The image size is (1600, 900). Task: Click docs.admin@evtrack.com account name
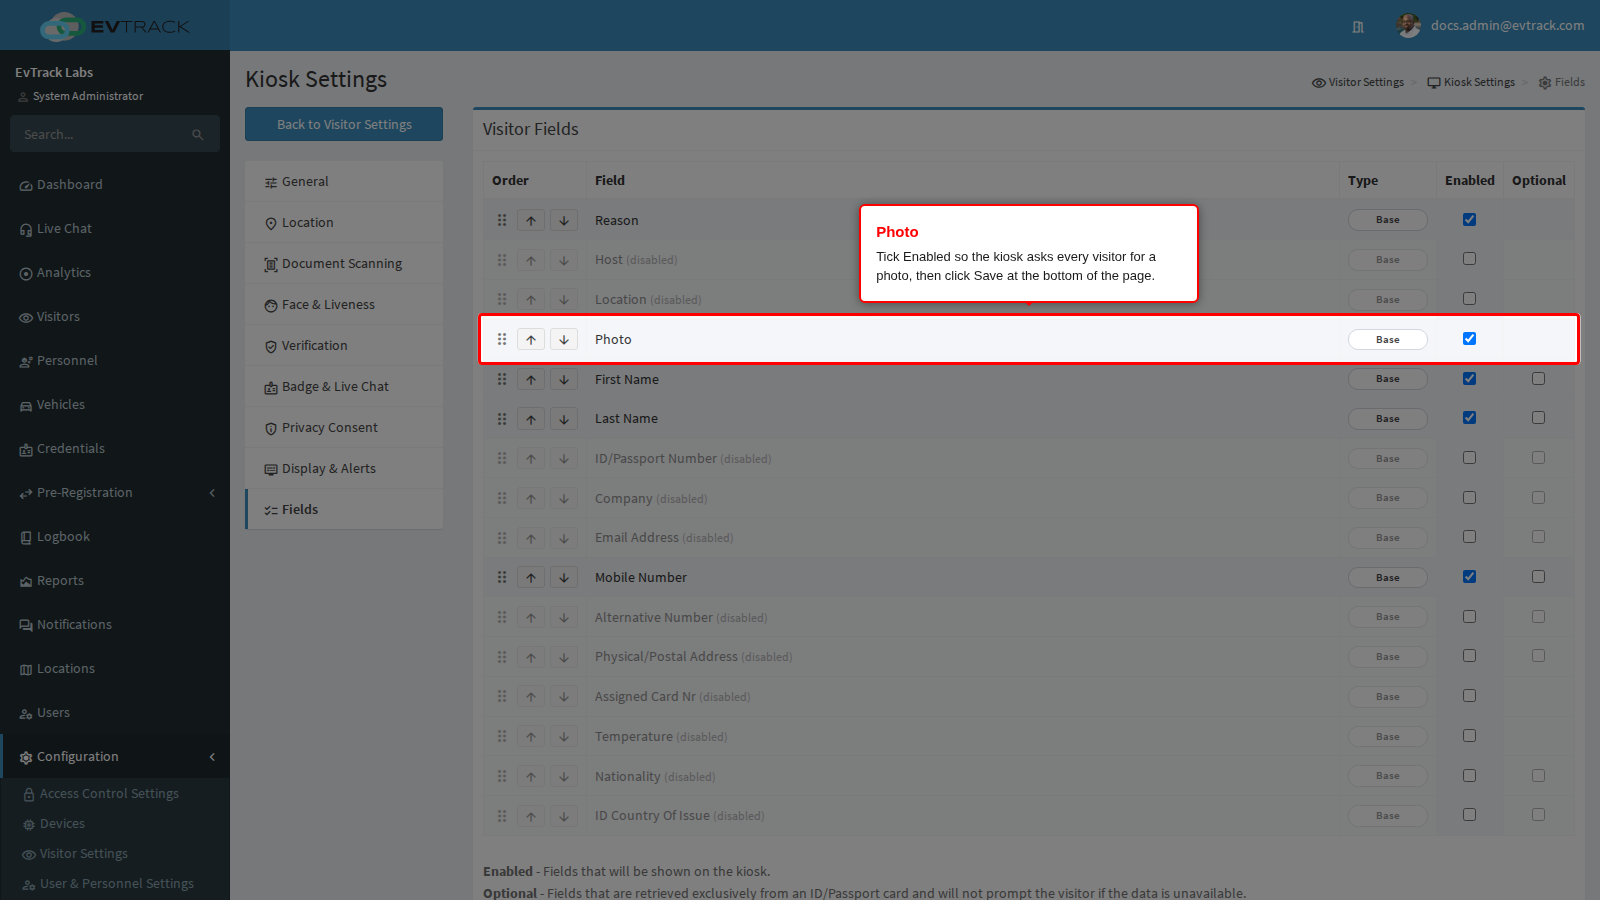1507,26
